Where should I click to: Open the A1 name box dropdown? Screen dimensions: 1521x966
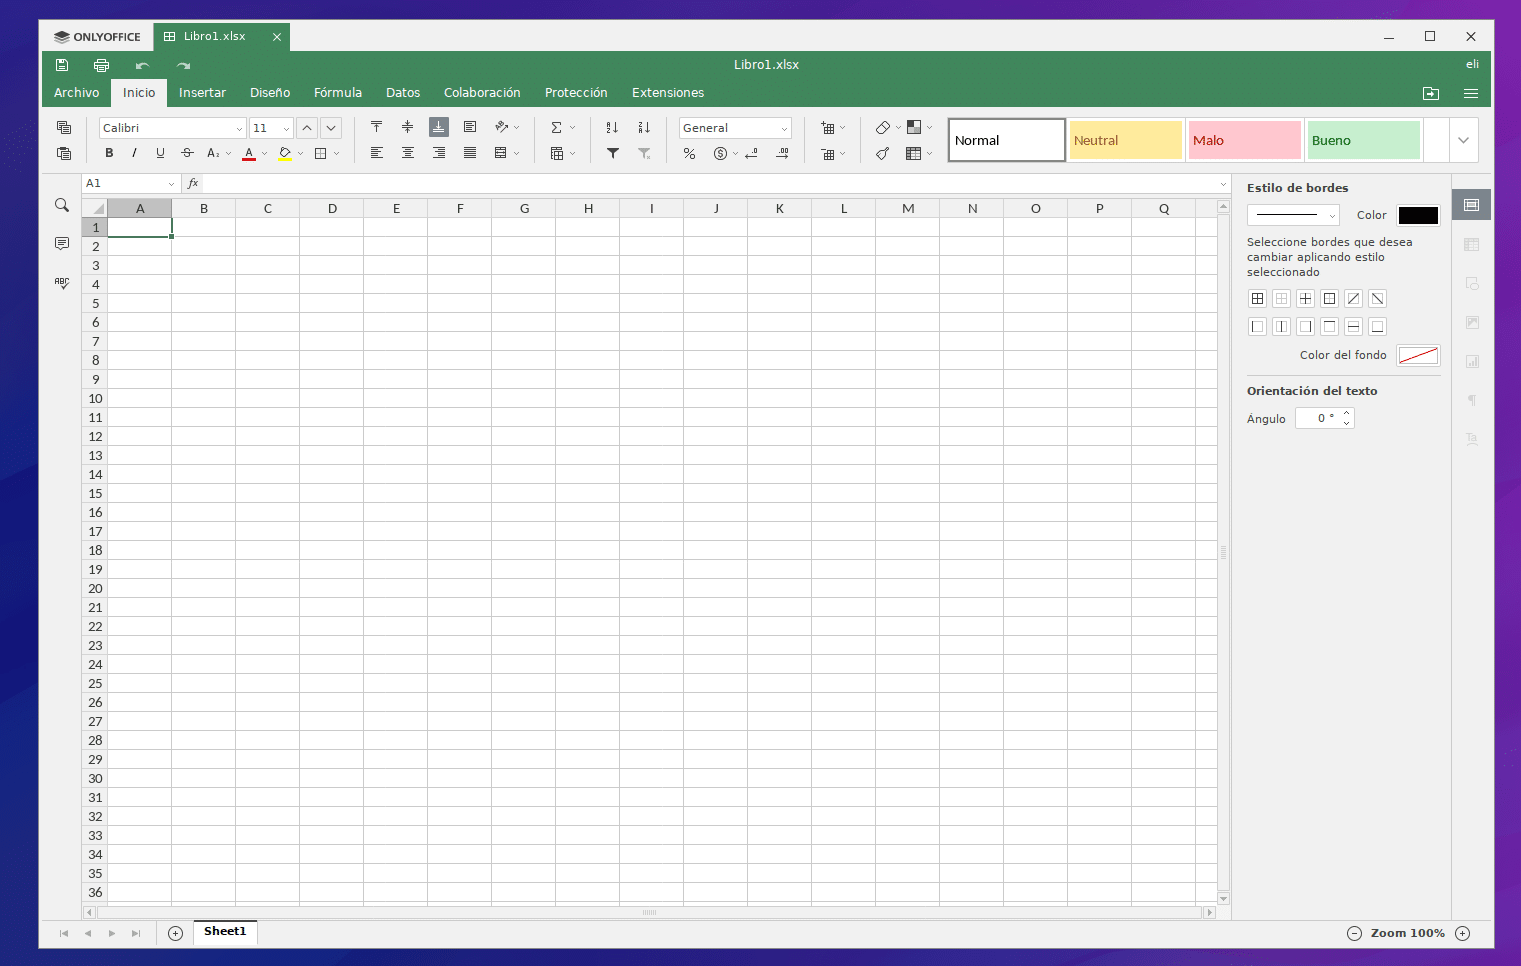click(x=171, y=184)
